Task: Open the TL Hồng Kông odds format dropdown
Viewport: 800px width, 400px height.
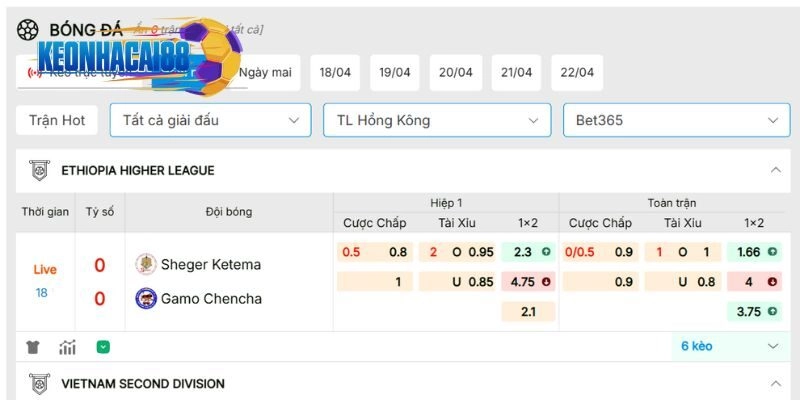Action: (436, 120)
